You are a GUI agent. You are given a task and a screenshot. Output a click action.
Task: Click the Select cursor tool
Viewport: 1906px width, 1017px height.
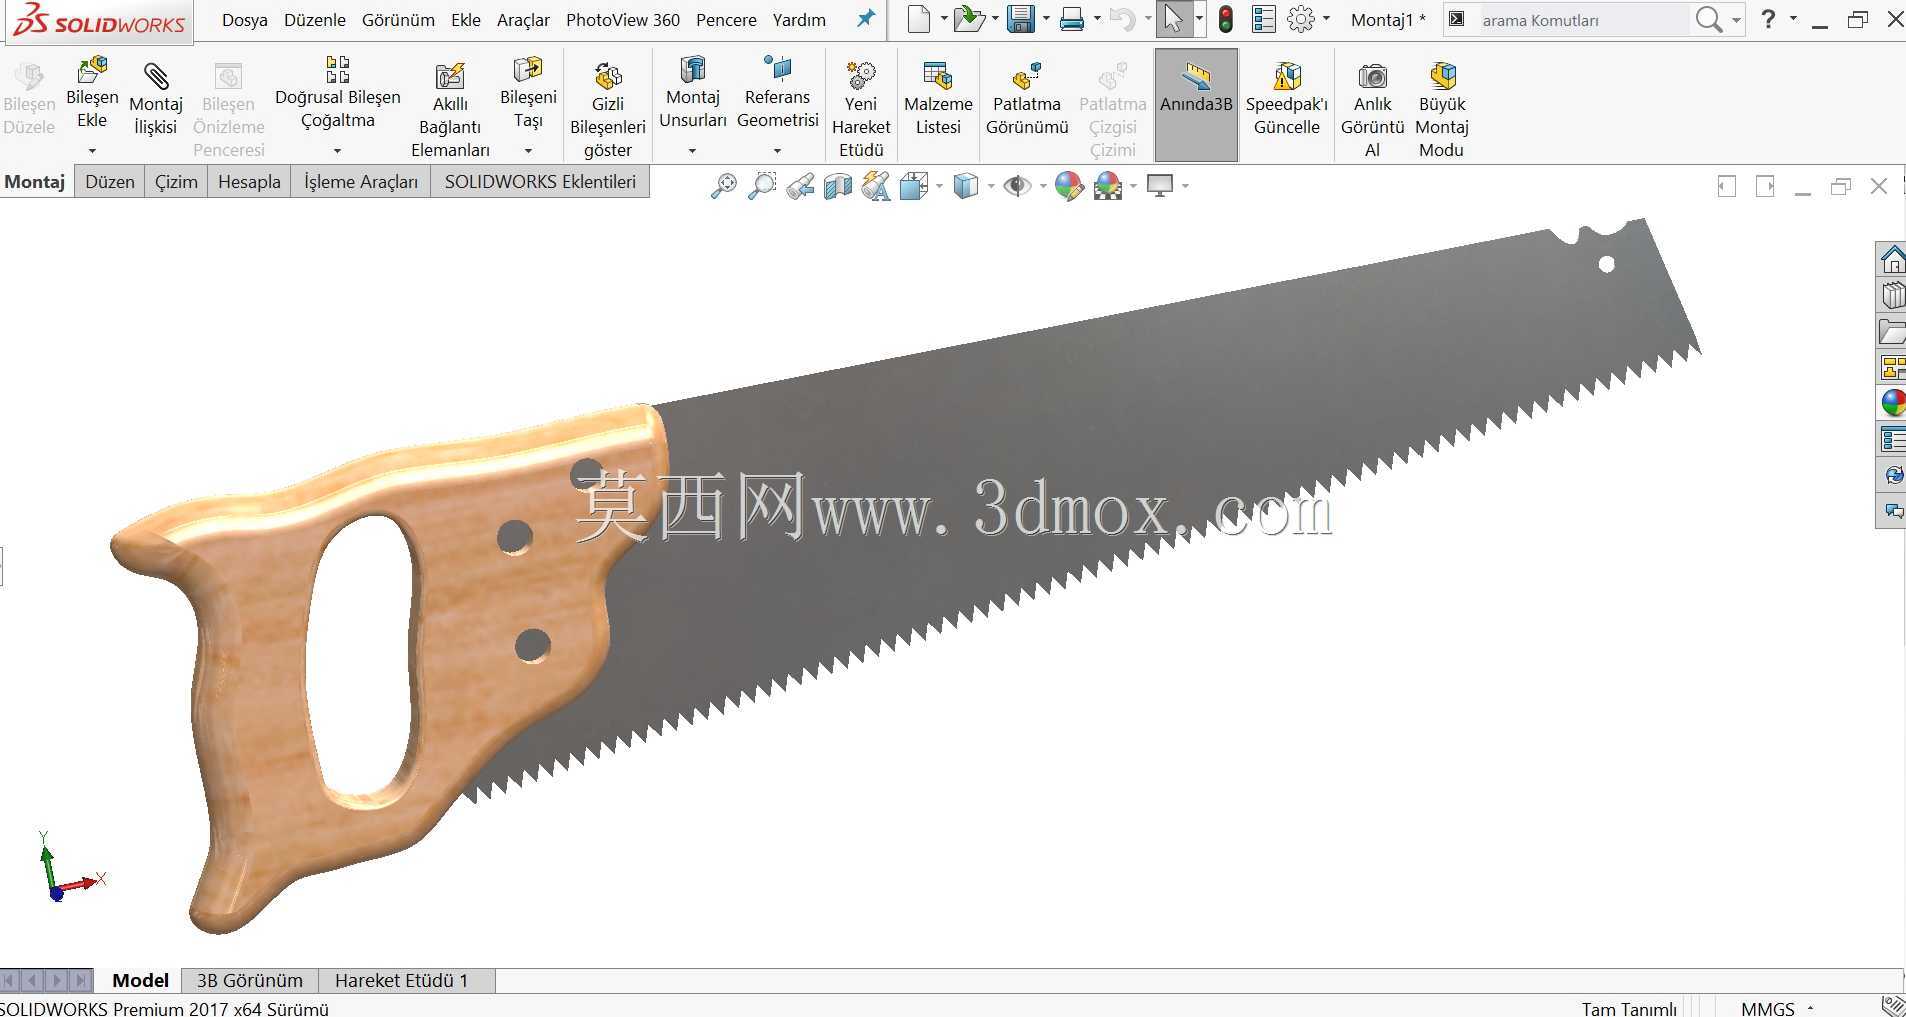[x=1173, y=19]
